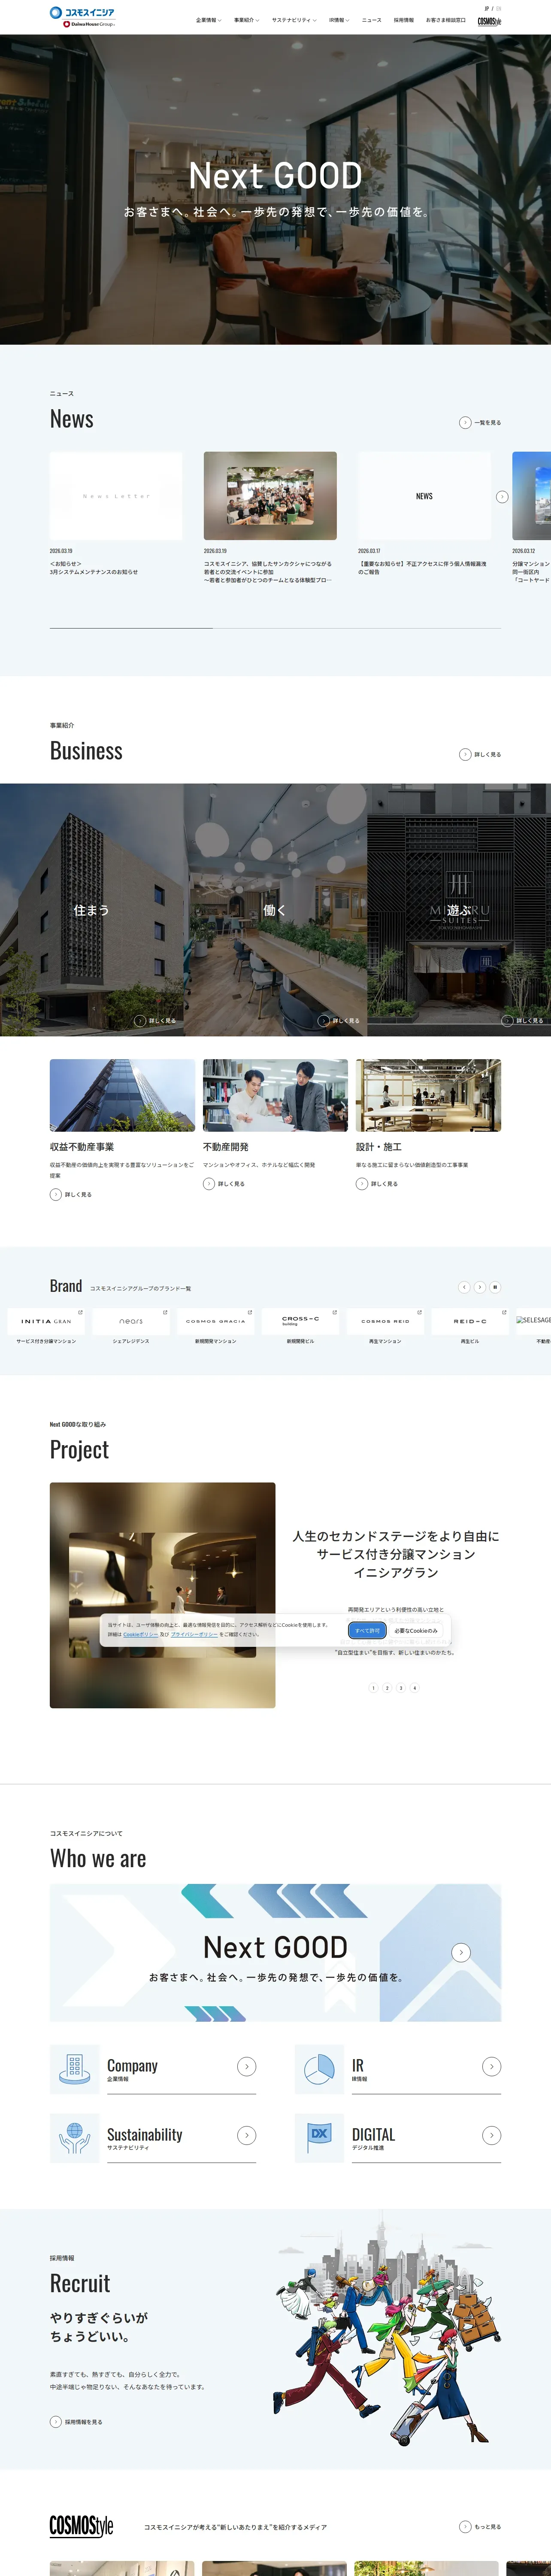Open the event photo news thumbnail
This screenshot has height=2576, width=551.
270,496
